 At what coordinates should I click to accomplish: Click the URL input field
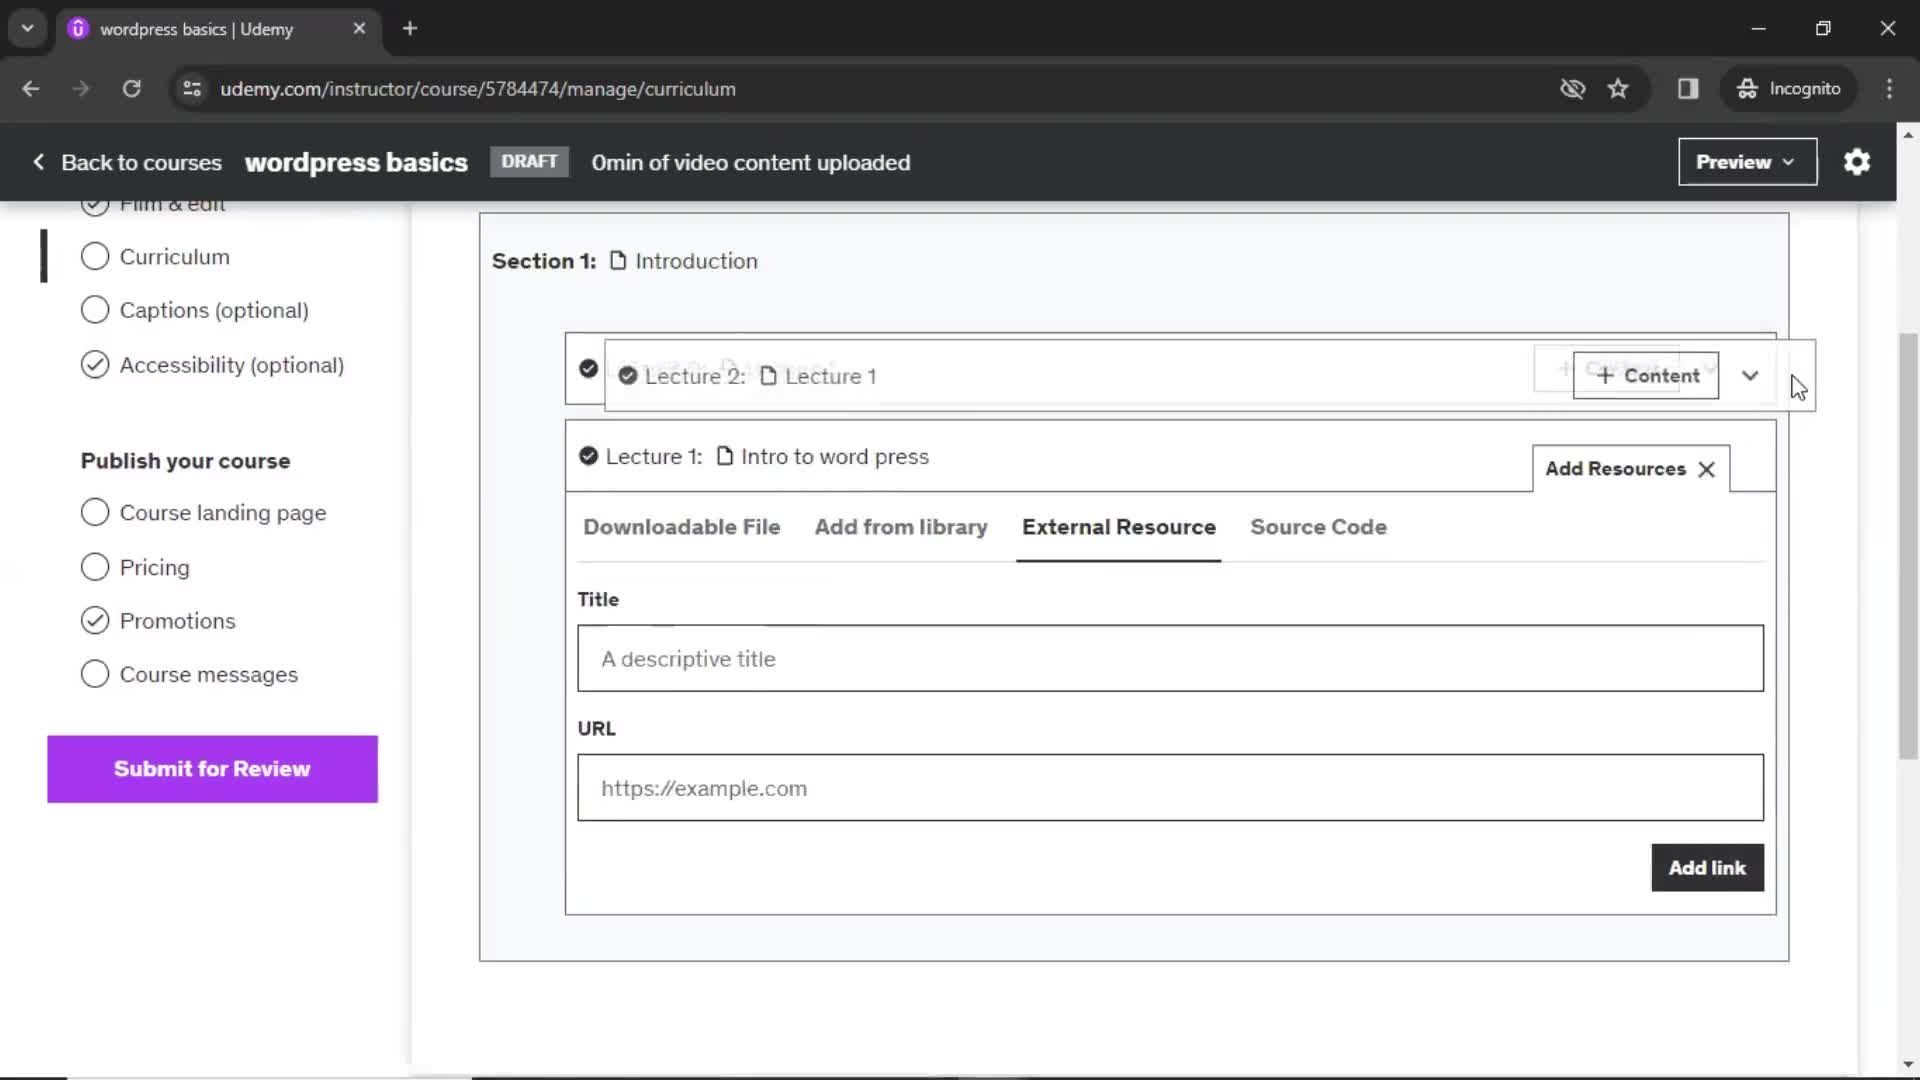click(x=1170, y=788)
